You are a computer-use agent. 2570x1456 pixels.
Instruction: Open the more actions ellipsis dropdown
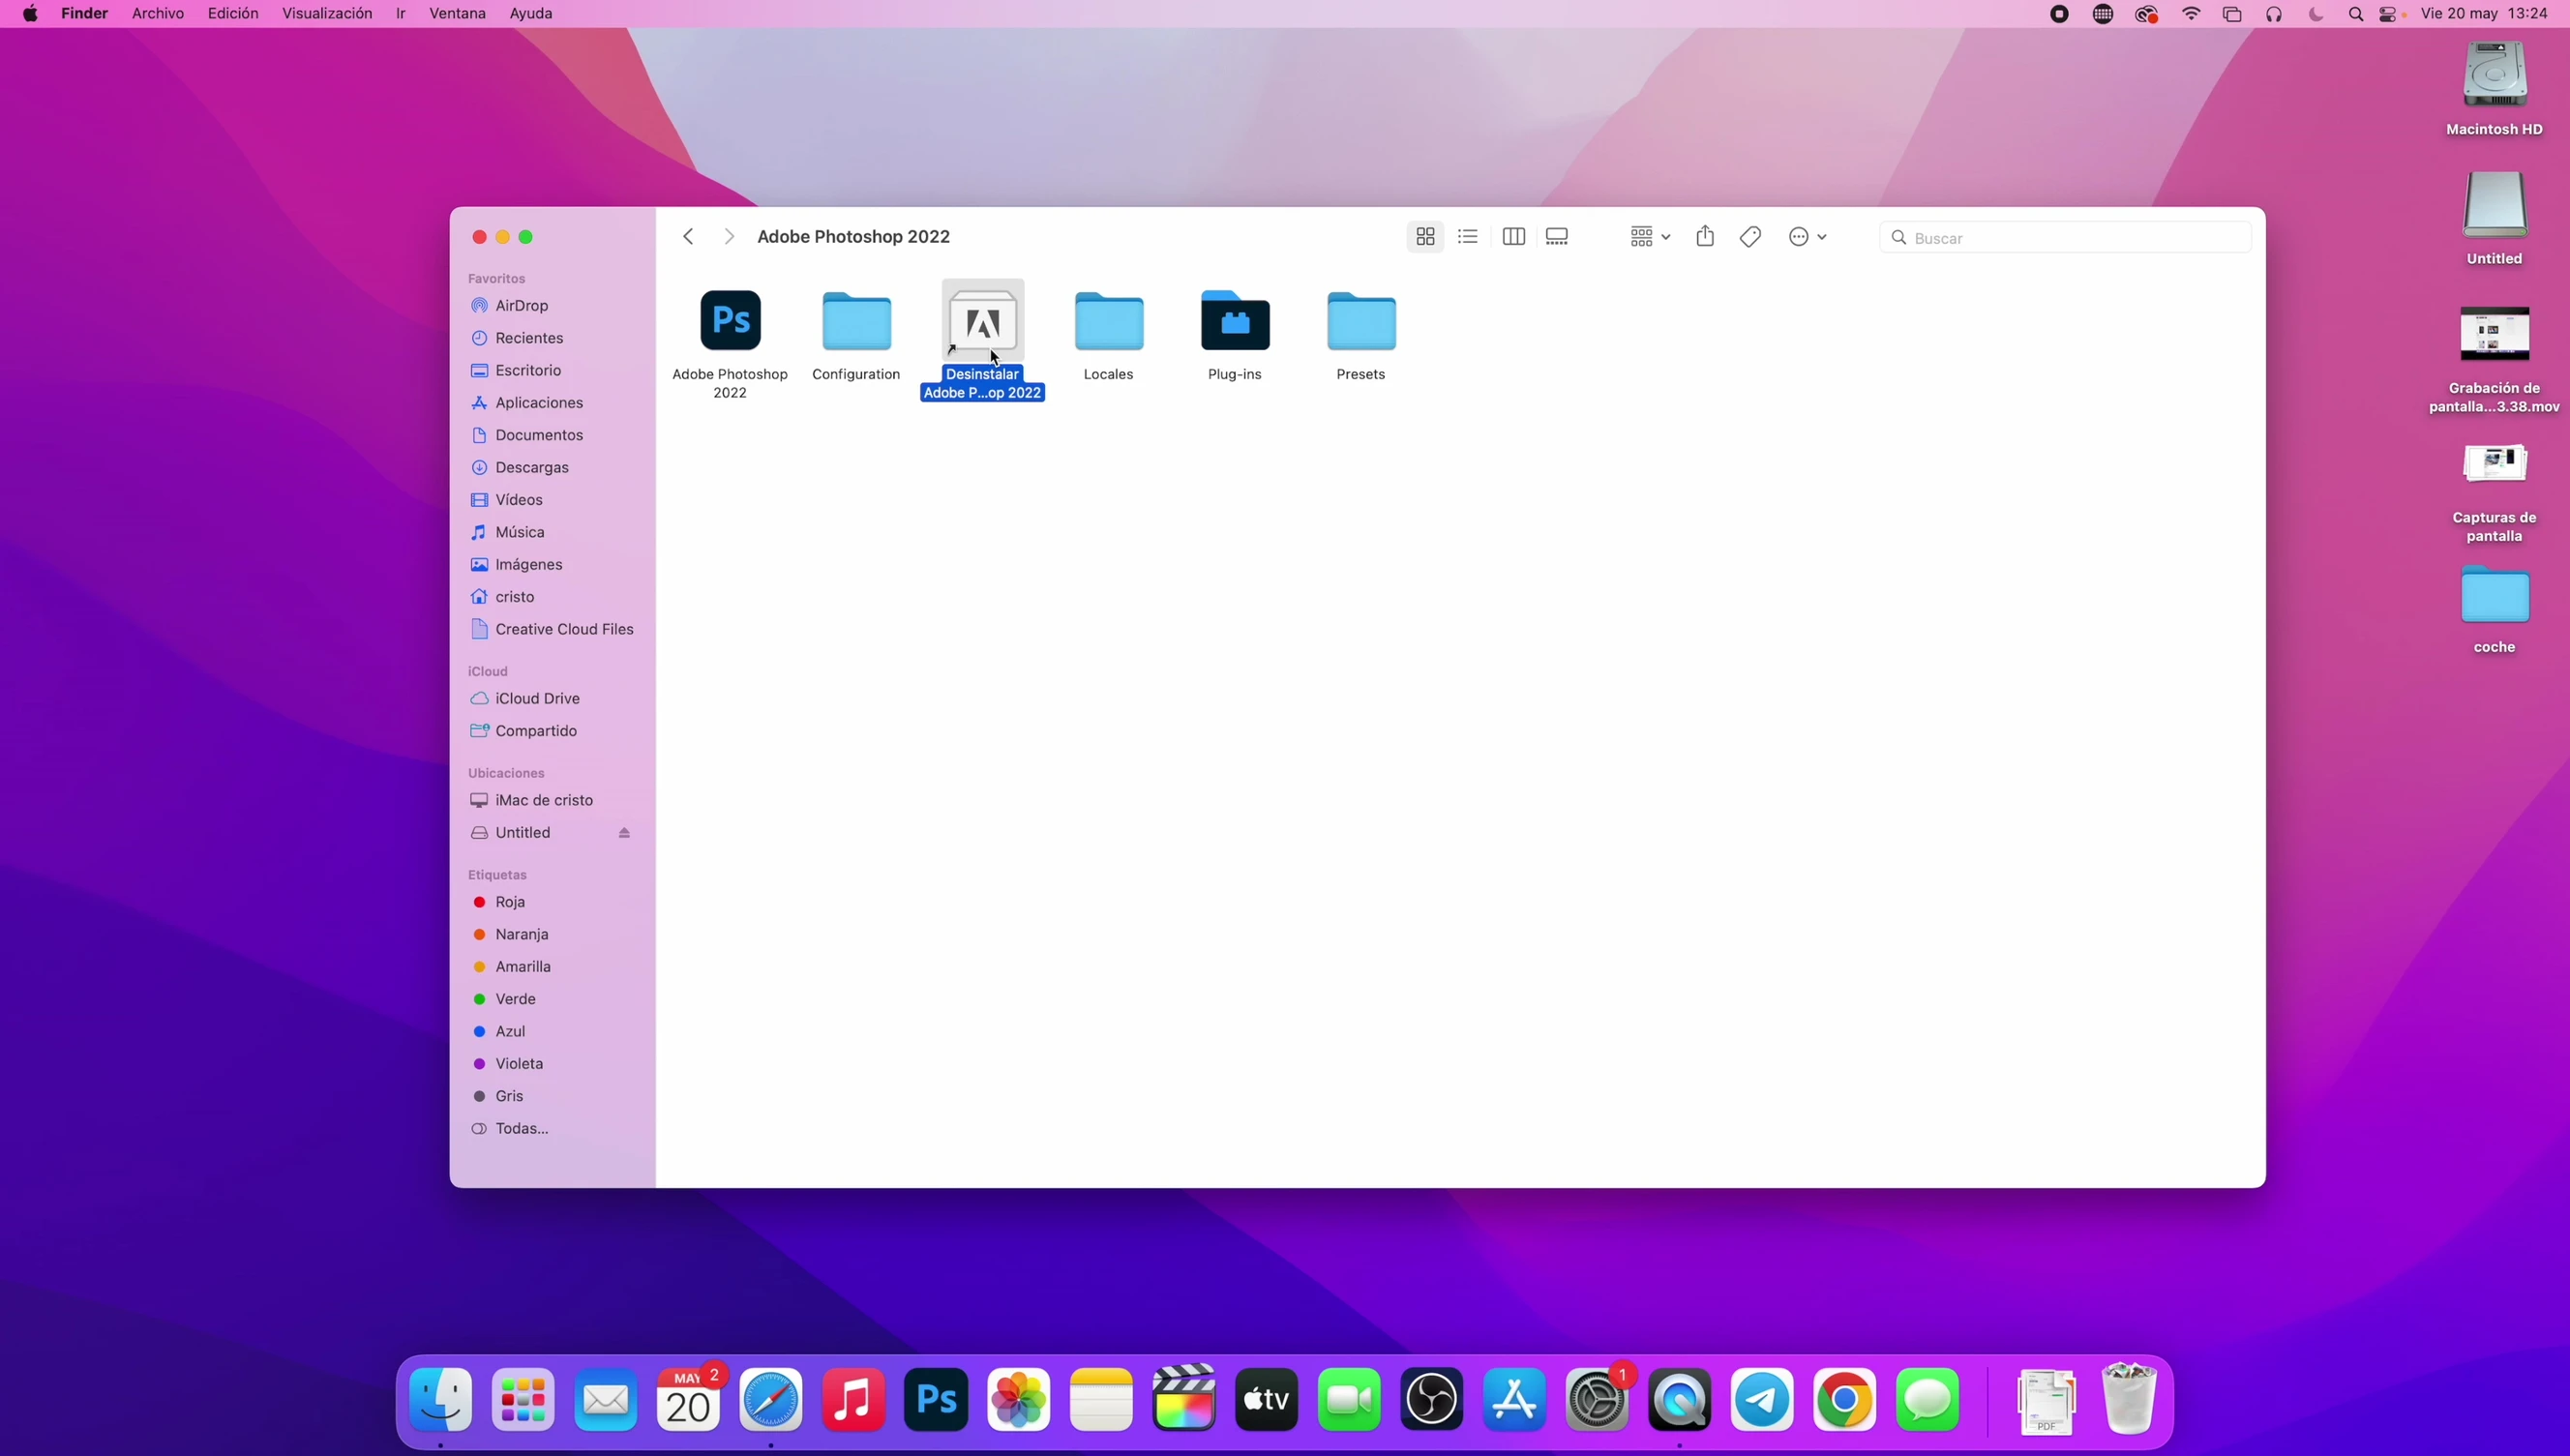[x=1807, y=237]
